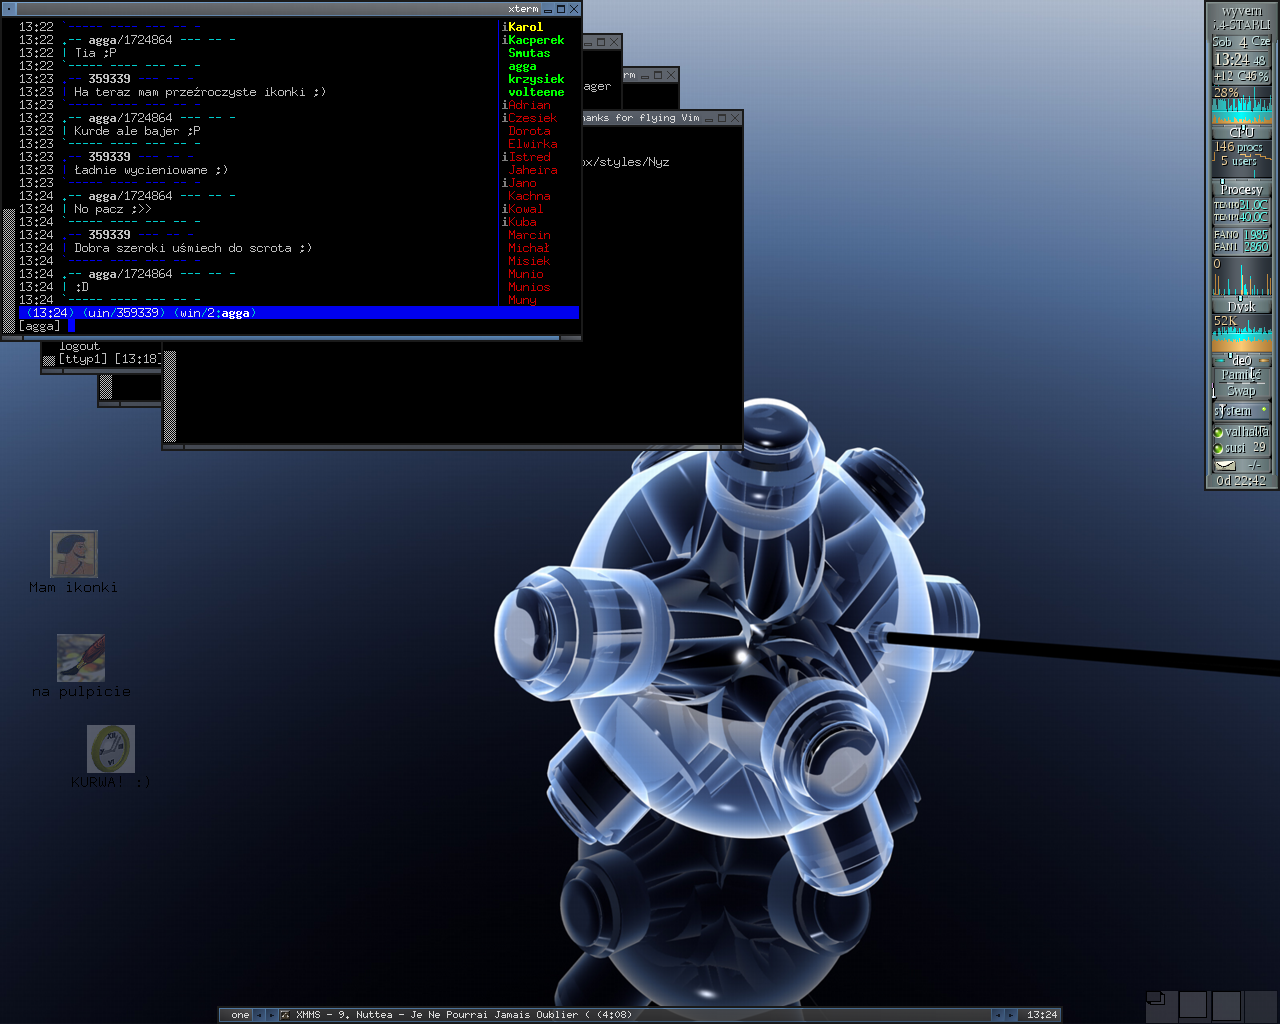1280x1024 pixels.
Task: Click the CPU panel label in GKrellM
Action: point(1241,132)
